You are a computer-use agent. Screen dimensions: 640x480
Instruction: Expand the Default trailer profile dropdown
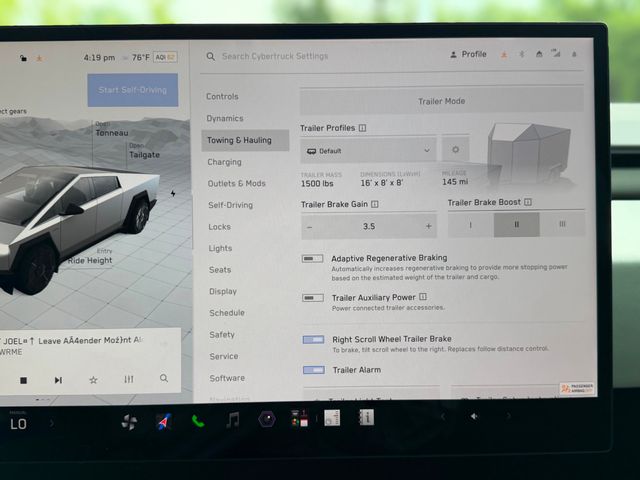[369, 151]
